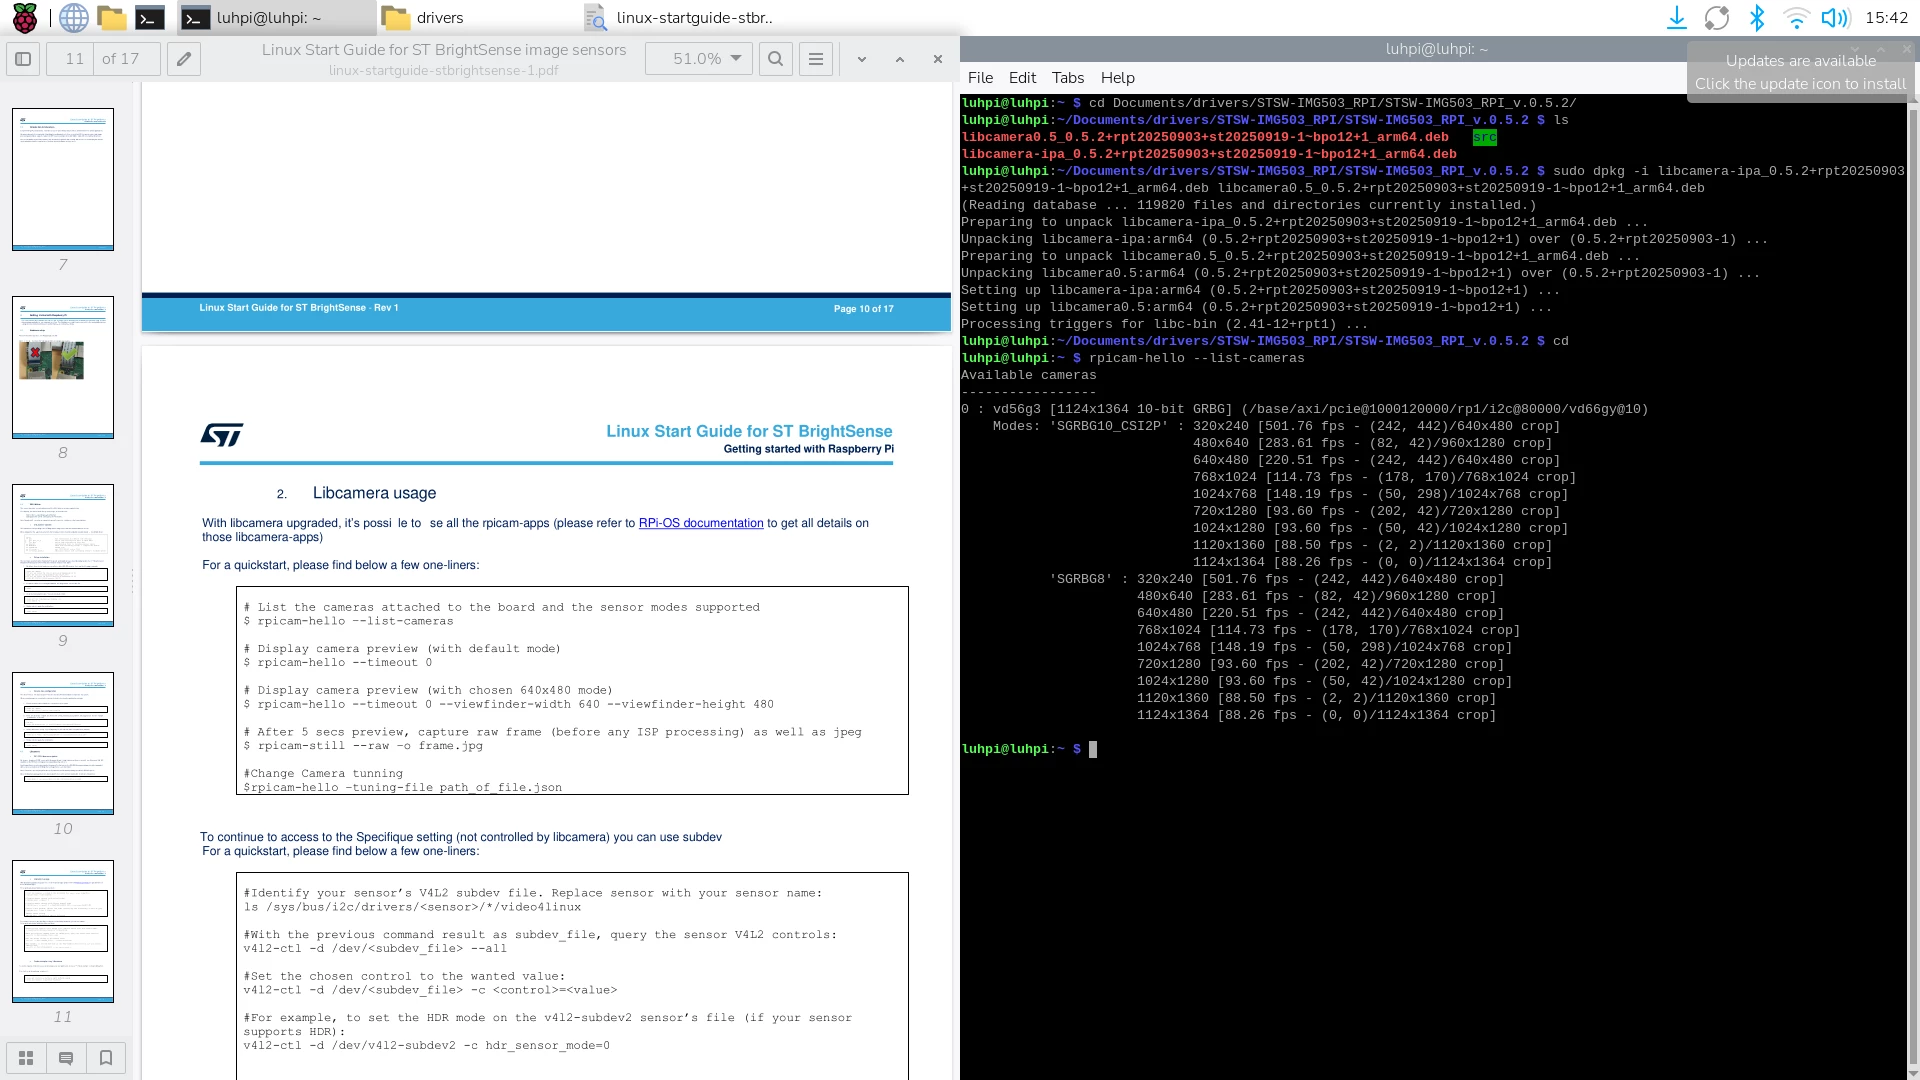Open the Bluetooth tray icon
Viewport: 1920px width, 1080px height.
coord(1757,17)
